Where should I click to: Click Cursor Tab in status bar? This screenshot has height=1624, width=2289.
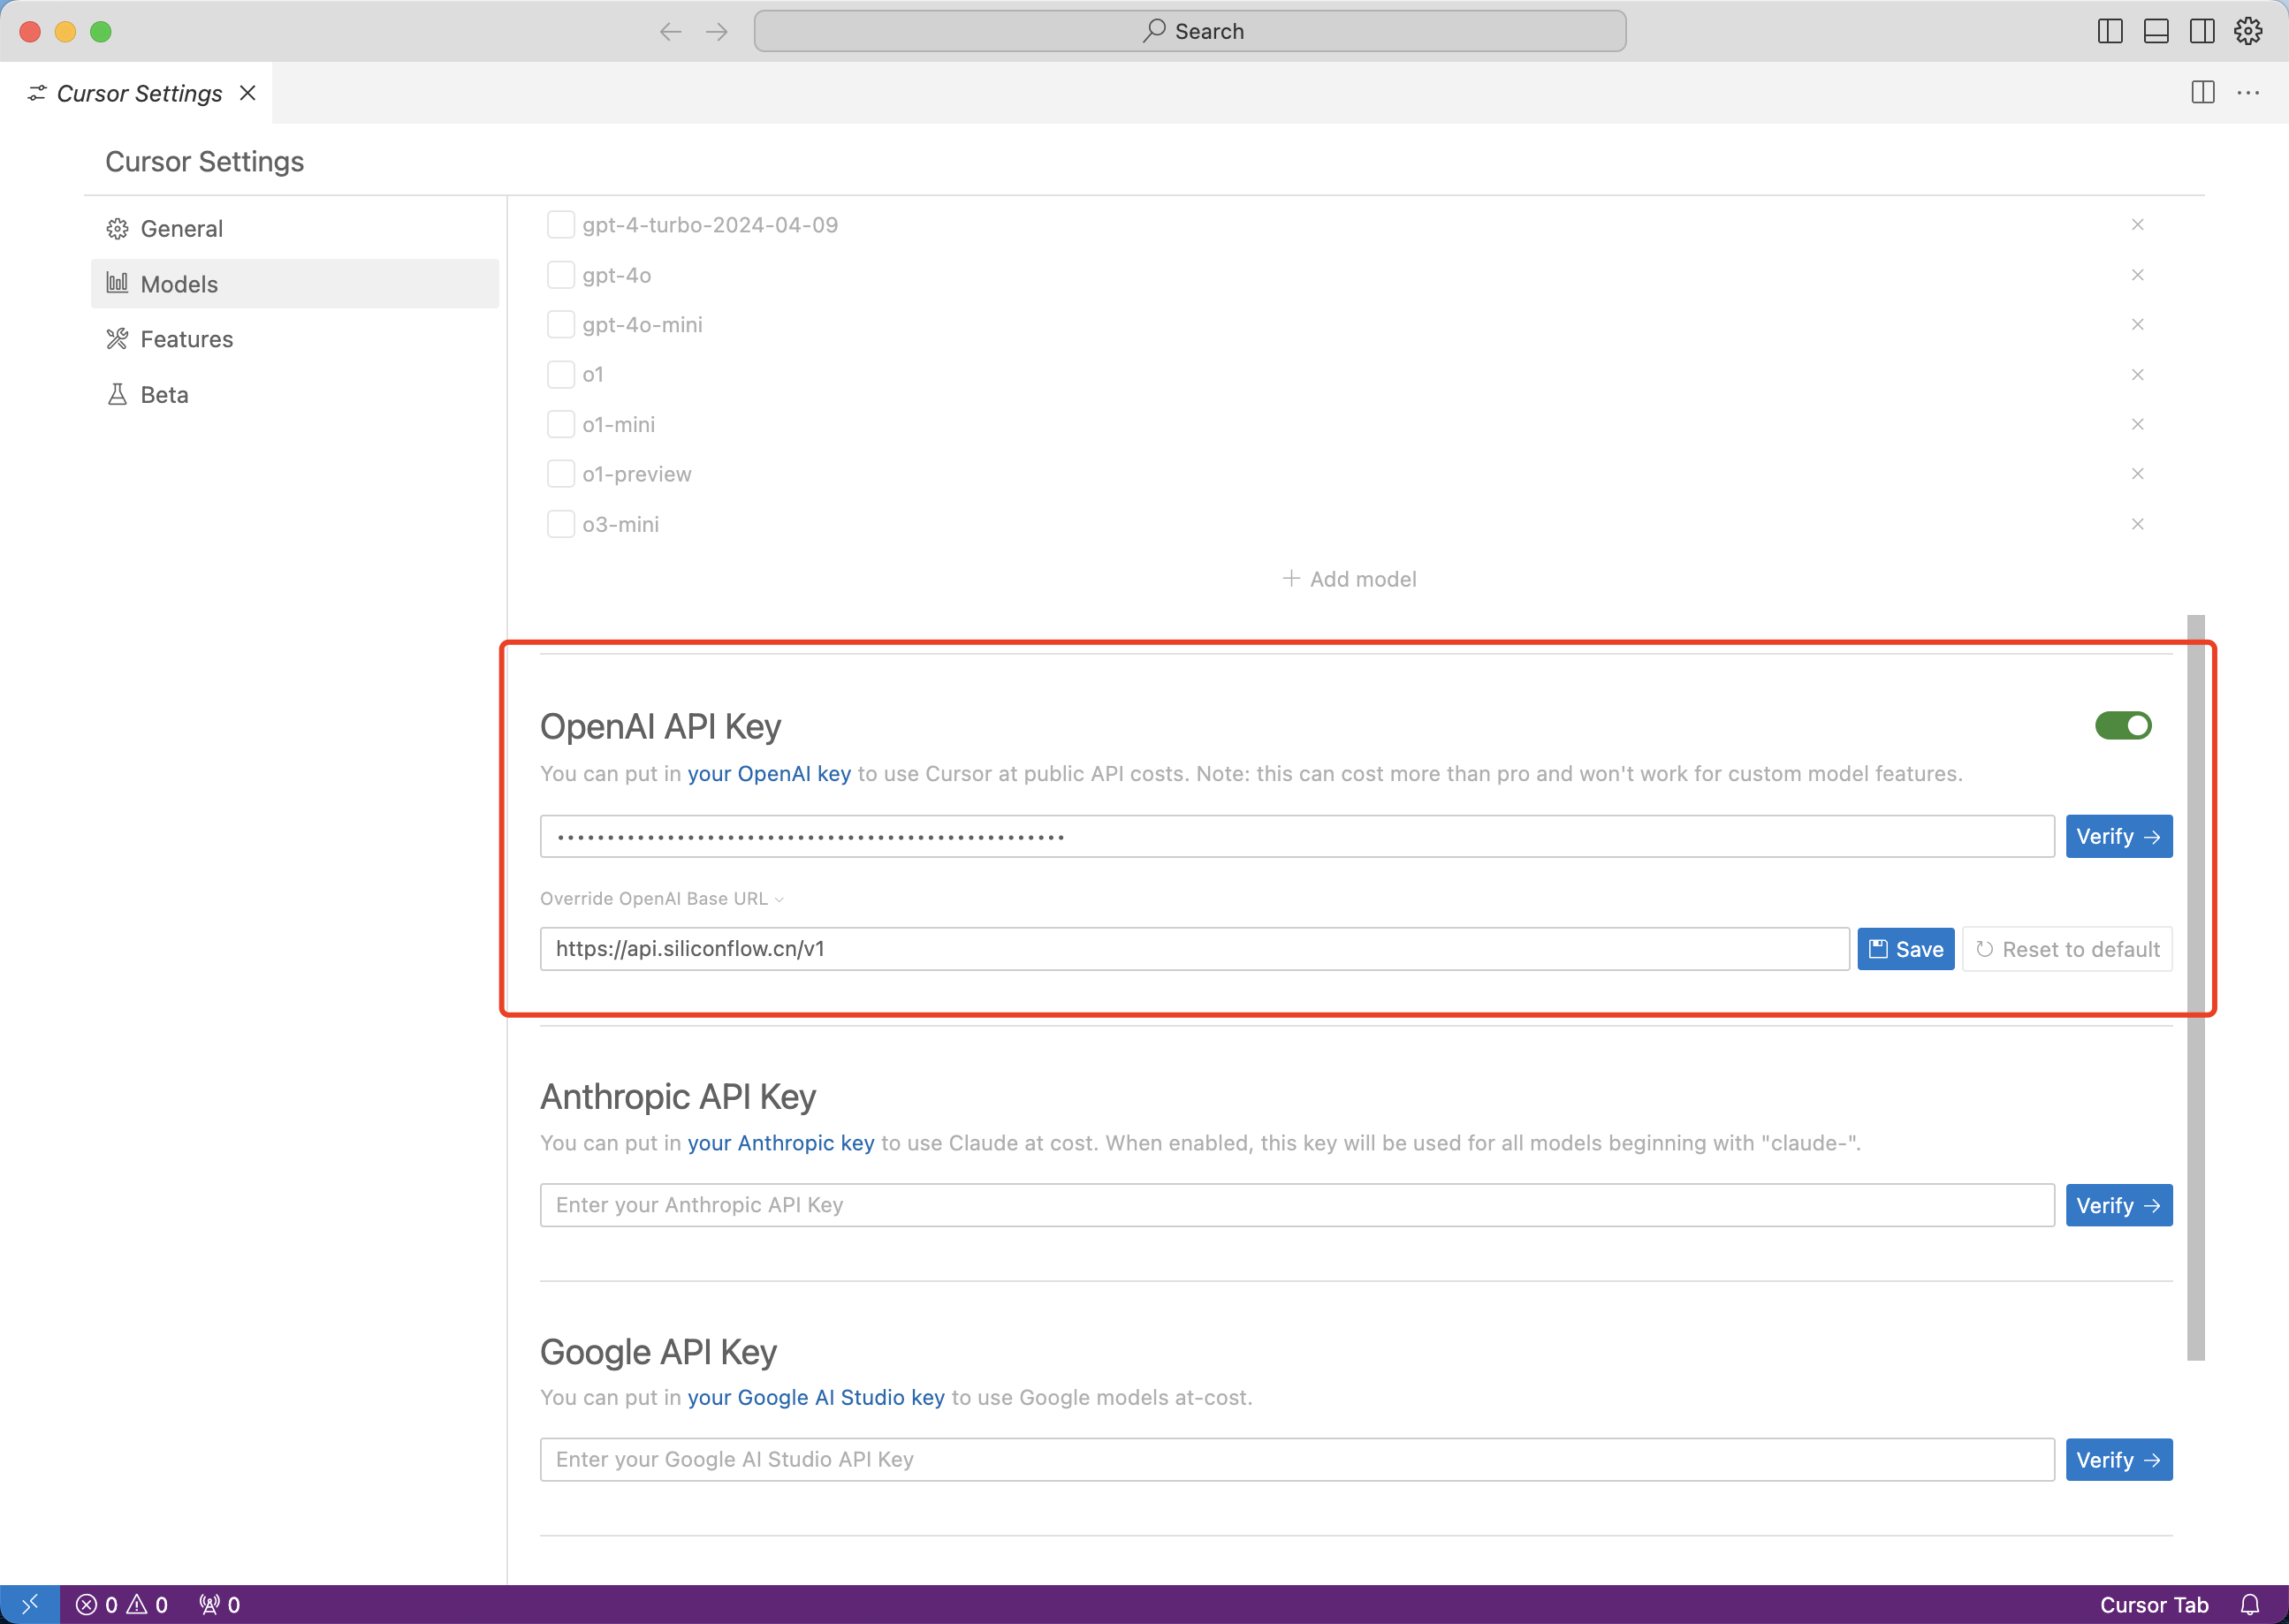coord(2154,1605)
